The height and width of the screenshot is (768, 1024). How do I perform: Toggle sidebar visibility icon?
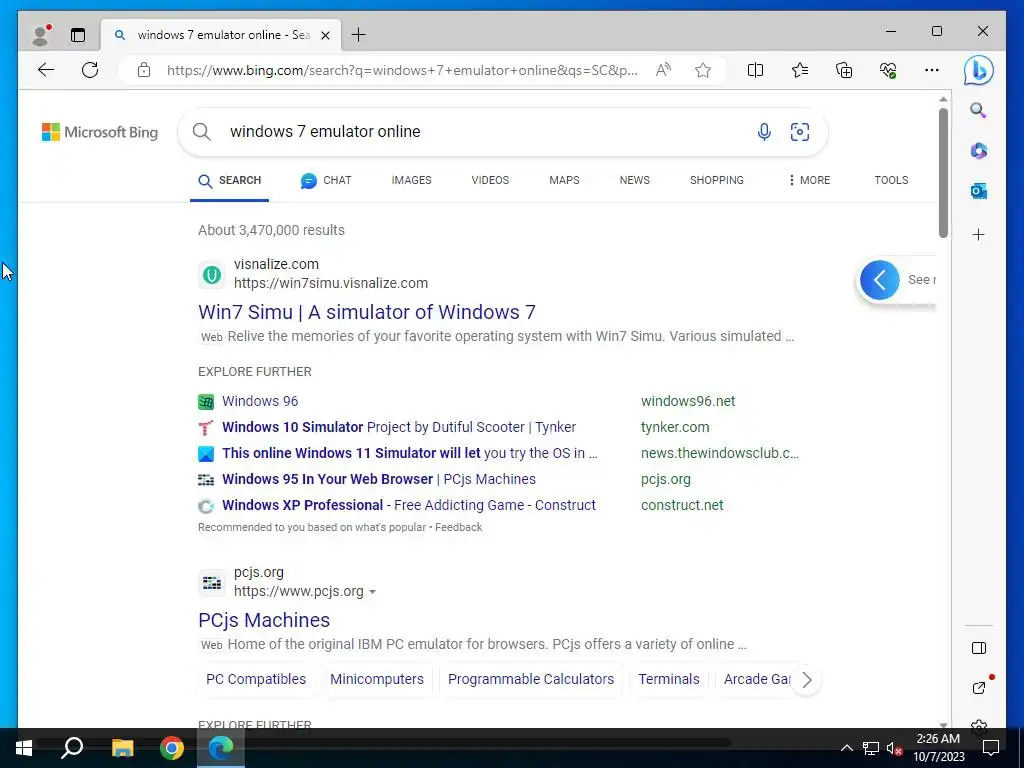tap(978, 648)
